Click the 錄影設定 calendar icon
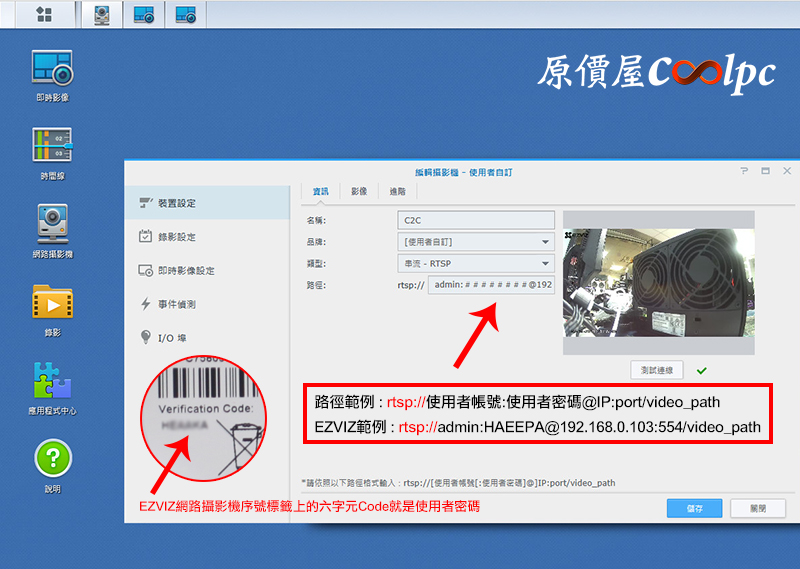 point(145,236)
